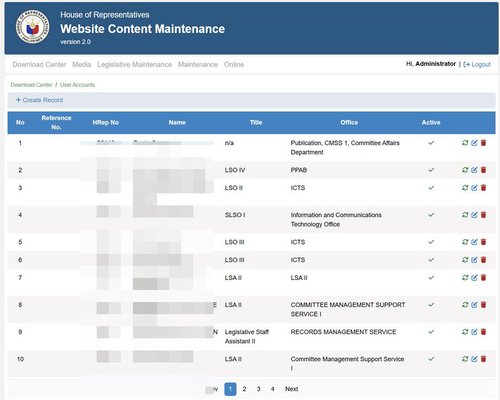The width and height of the screenshot is (500, 400).
Task: Click the edit icon in row 1
Action: [x=474, y=143]
